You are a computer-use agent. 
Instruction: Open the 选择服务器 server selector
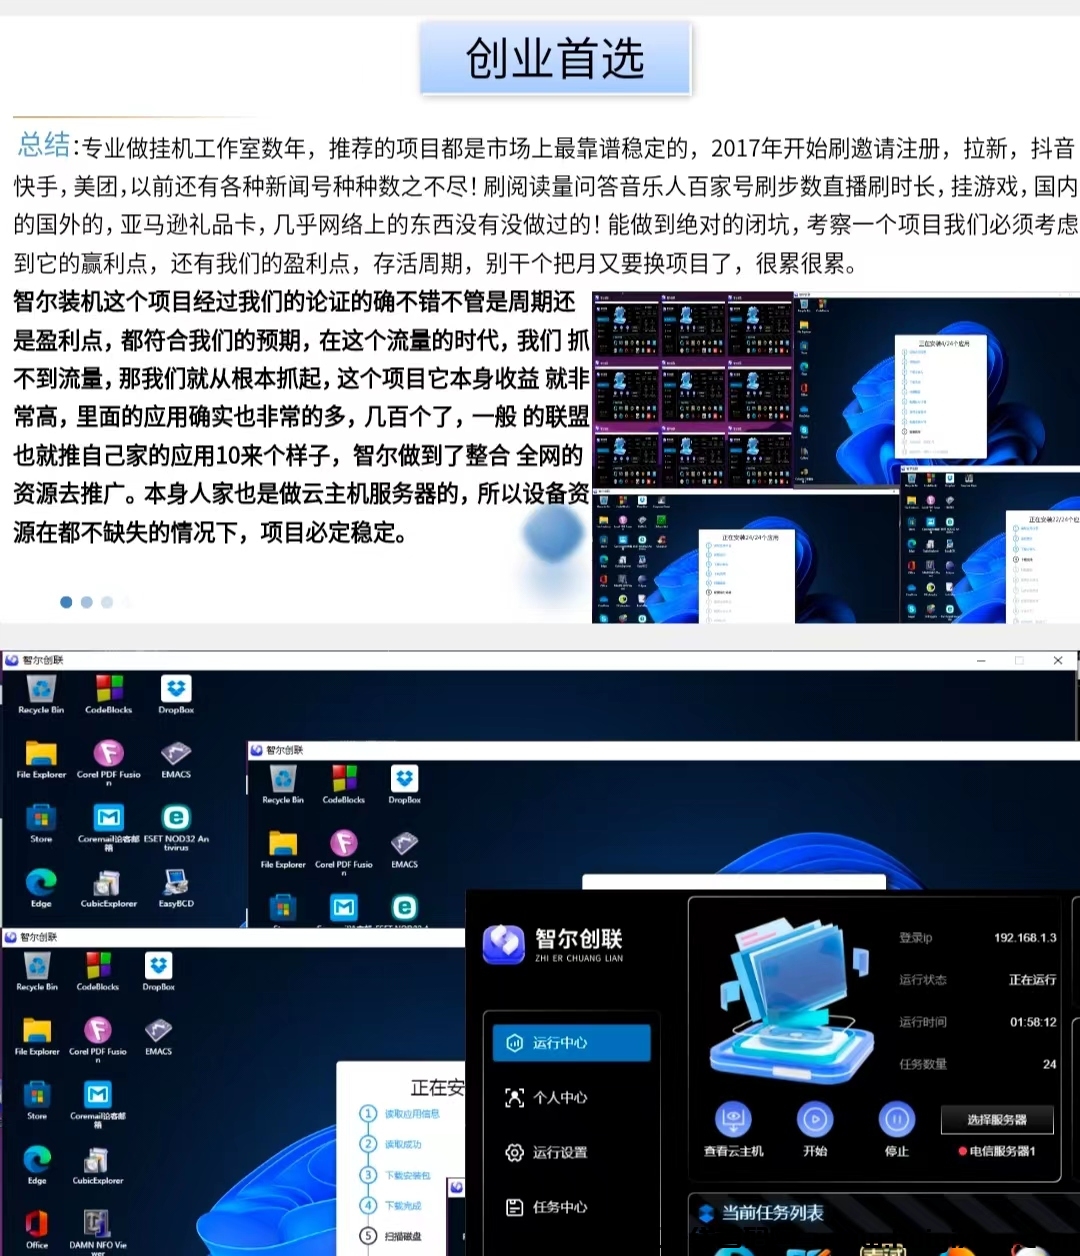997,1120
